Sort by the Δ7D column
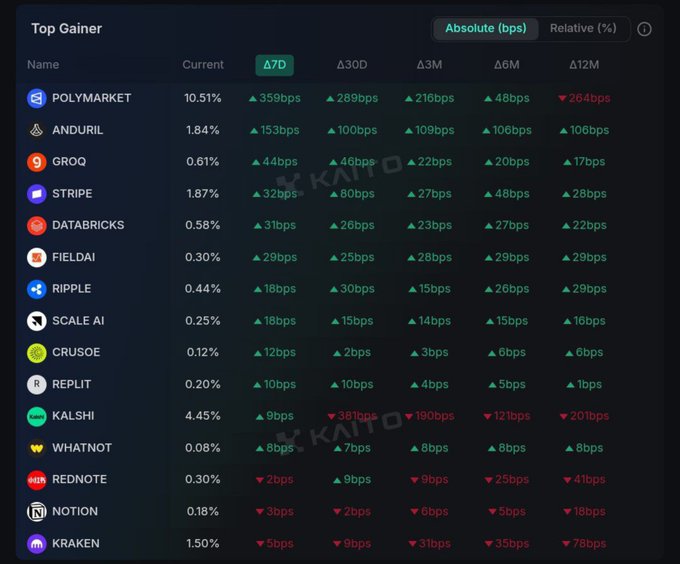The height and width of the screenshot is (564, 680). click(275, 65)
